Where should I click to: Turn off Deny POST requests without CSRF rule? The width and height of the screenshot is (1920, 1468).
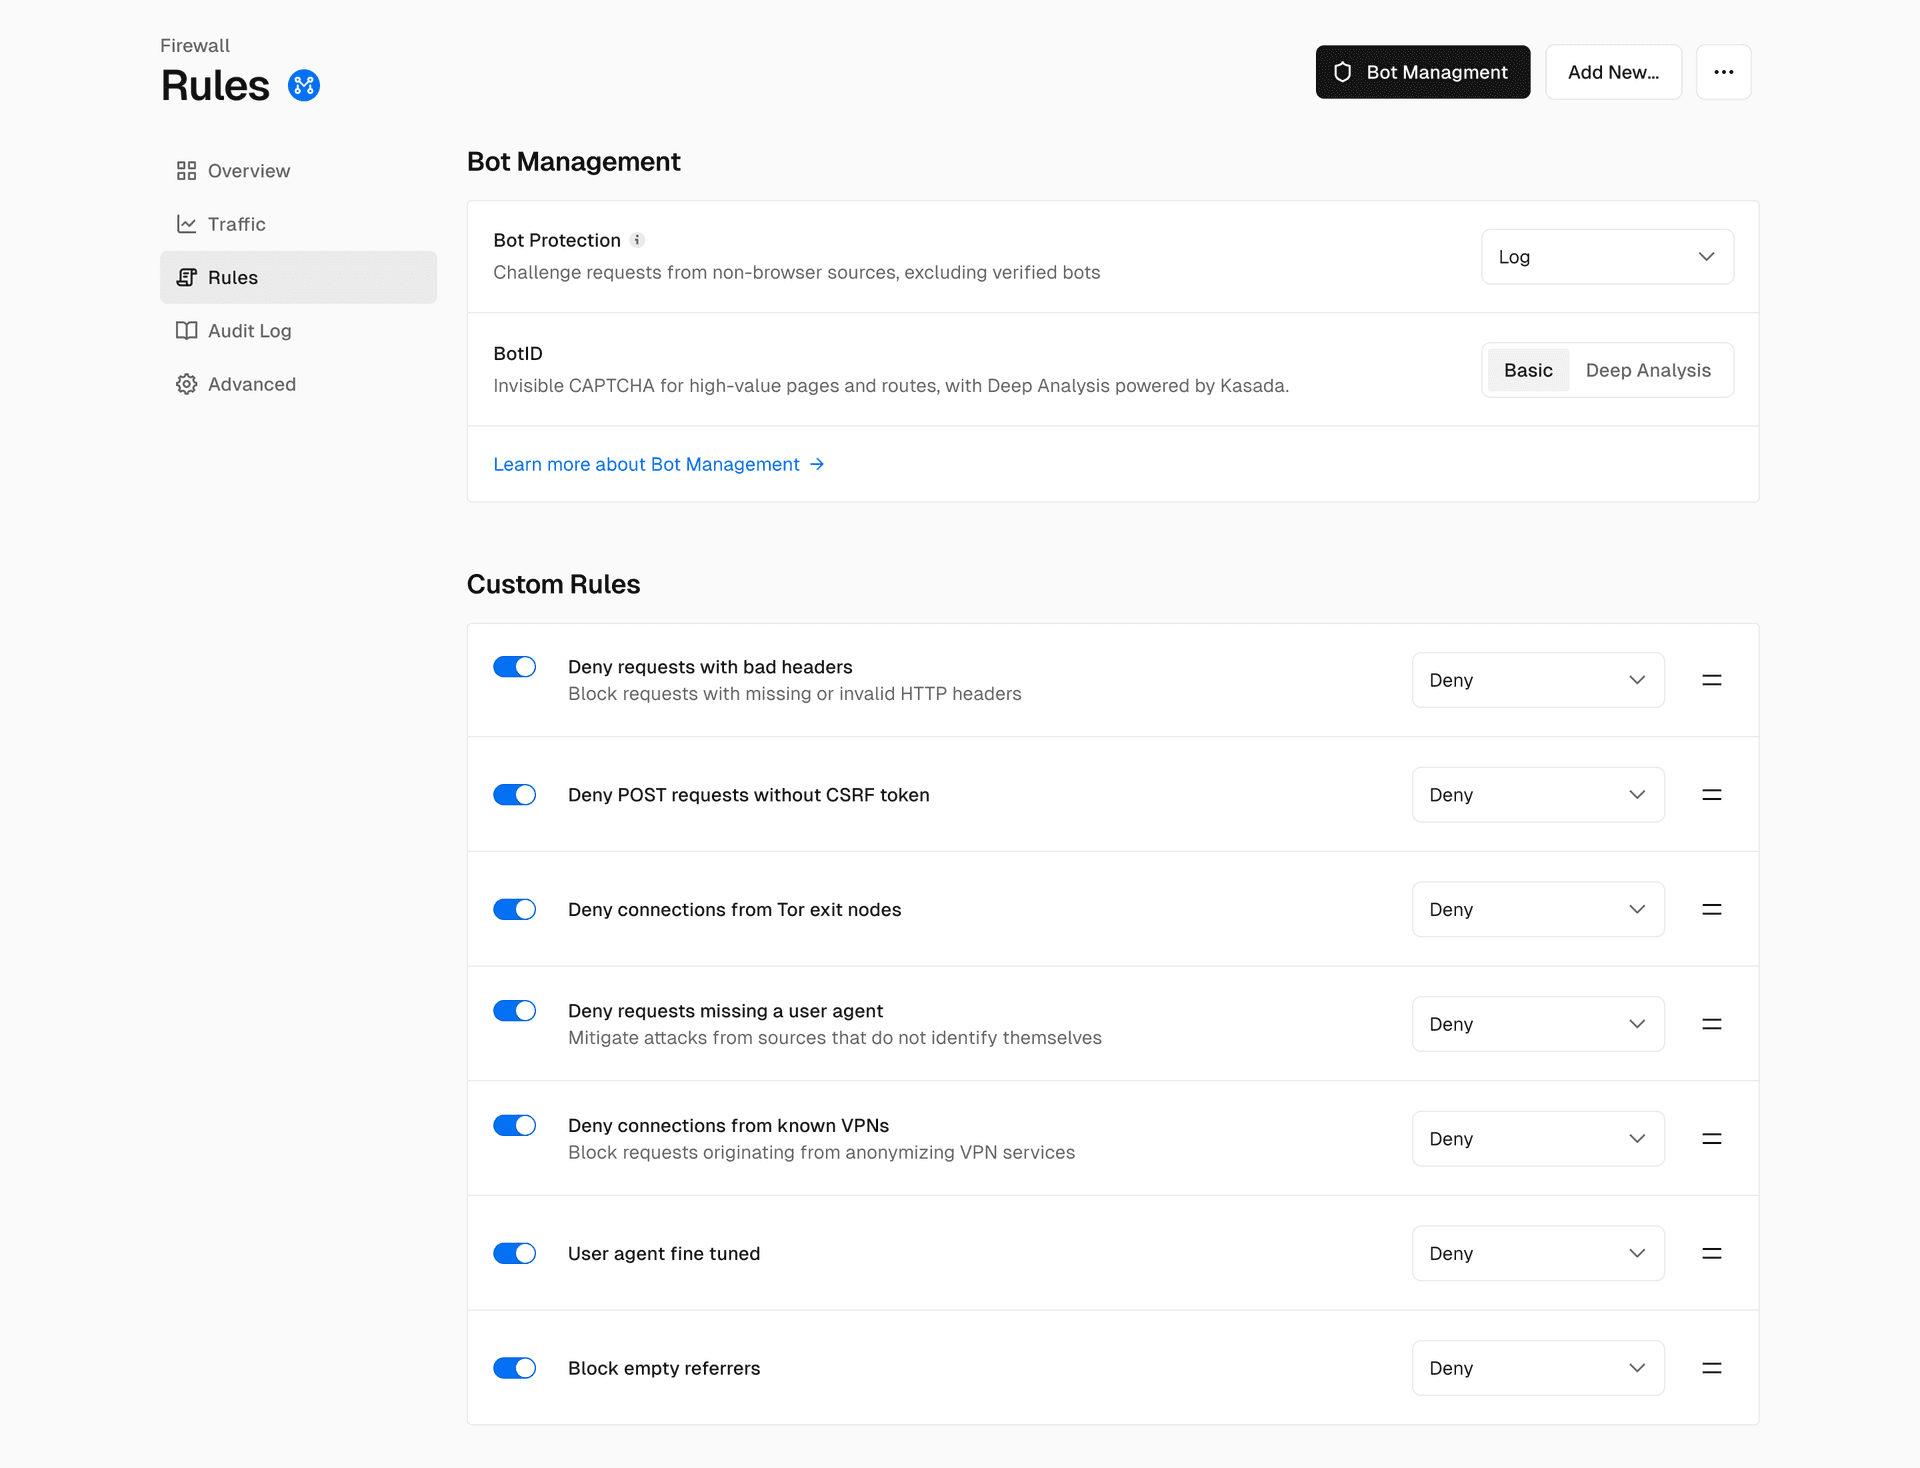pyautogui.click(x=515, y=795)
